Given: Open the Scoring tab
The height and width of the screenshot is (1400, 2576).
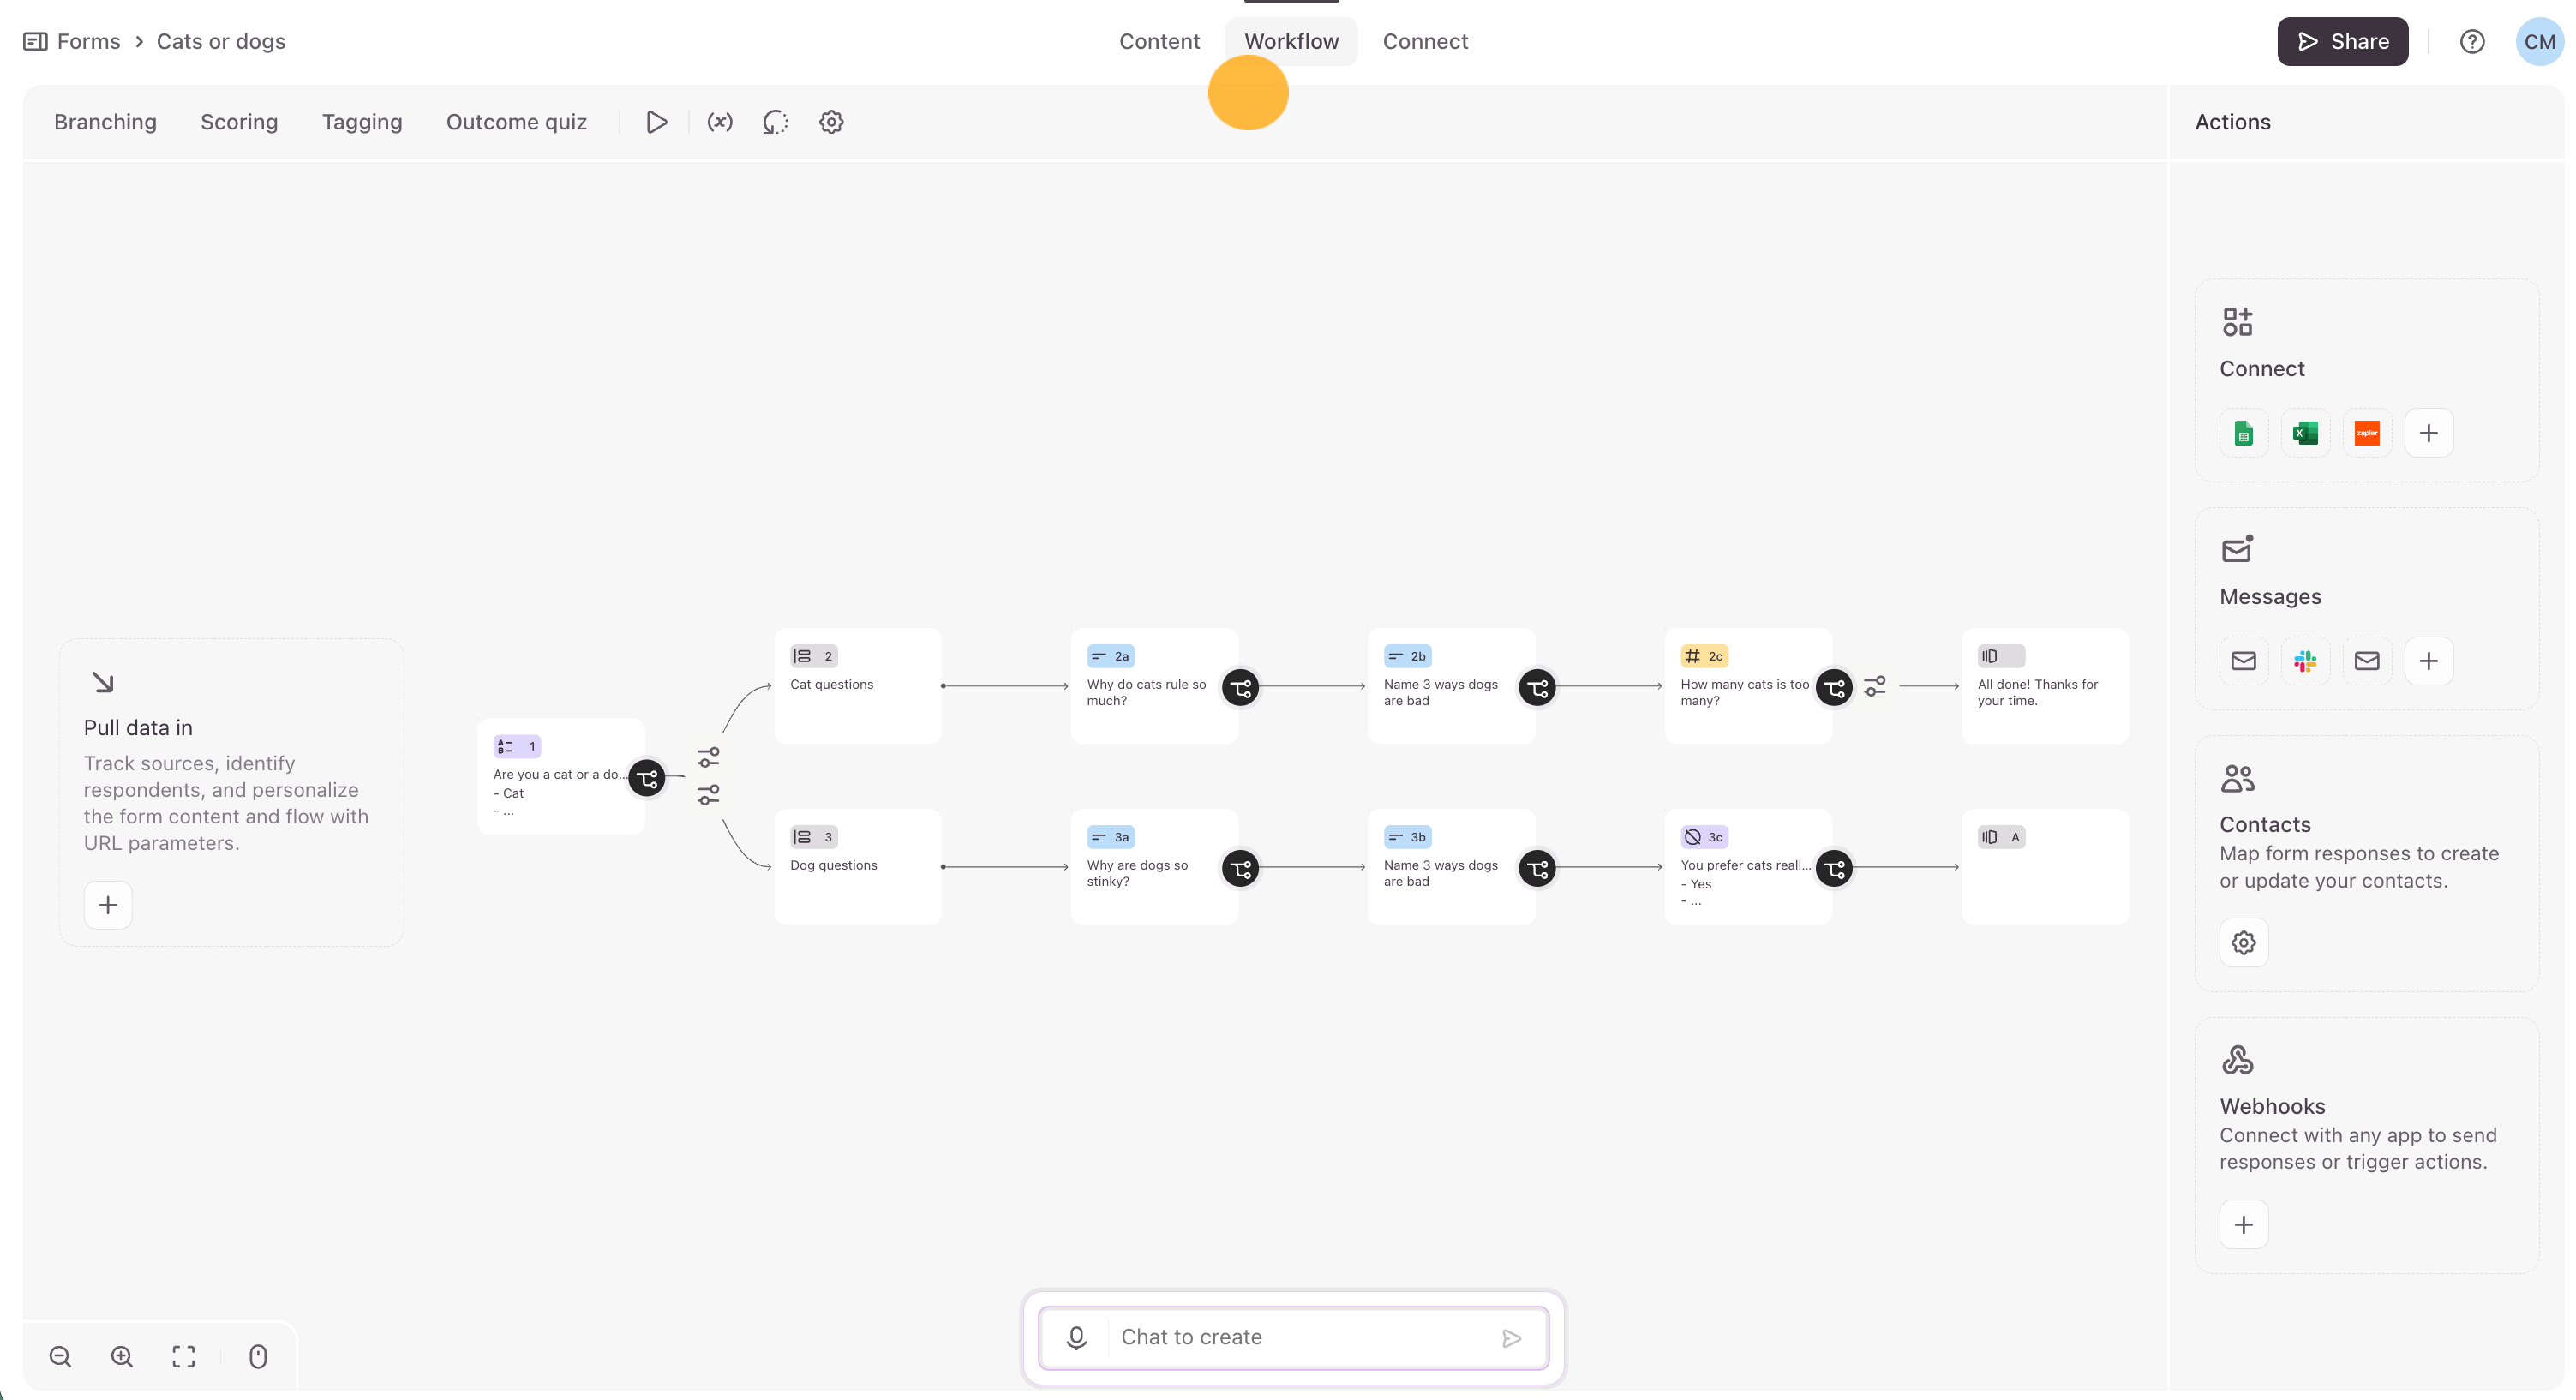Looking at the screenshot, I should [239, 122].
